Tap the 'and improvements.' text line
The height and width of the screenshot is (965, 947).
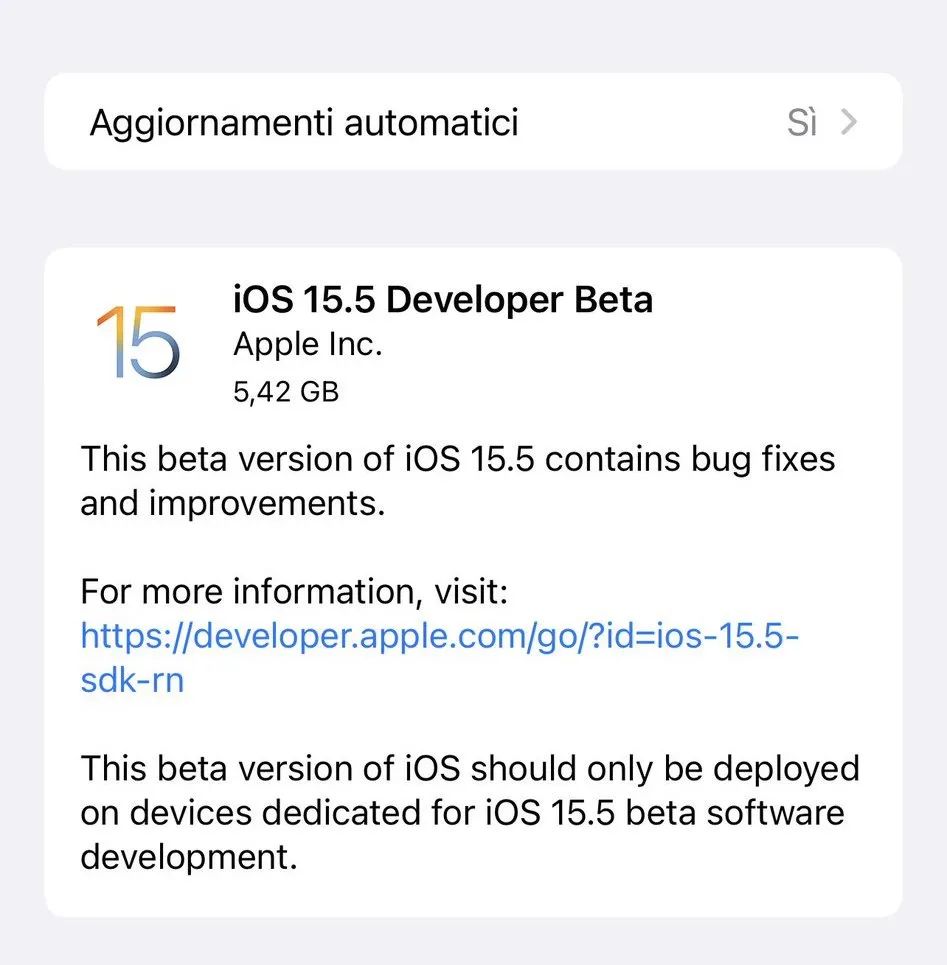click(x=232, y=504)
